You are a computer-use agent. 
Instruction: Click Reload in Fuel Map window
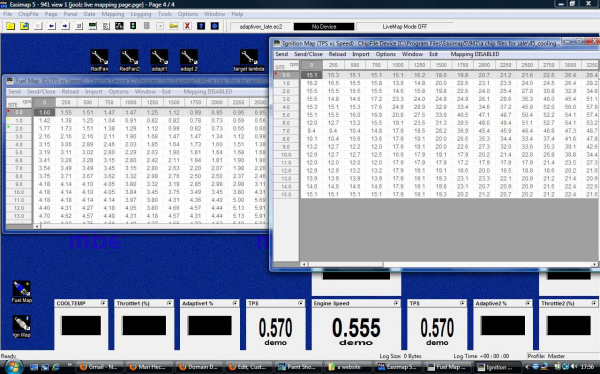pos(70,92)
